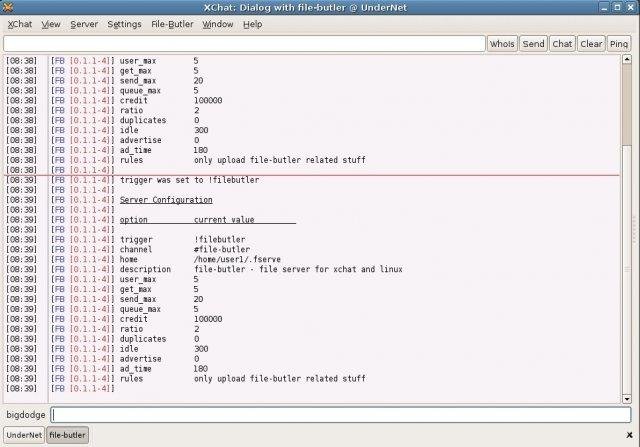The height and width of the screenshot is (447, 640).
Task: Open the View menu
Action: [51, 24]
